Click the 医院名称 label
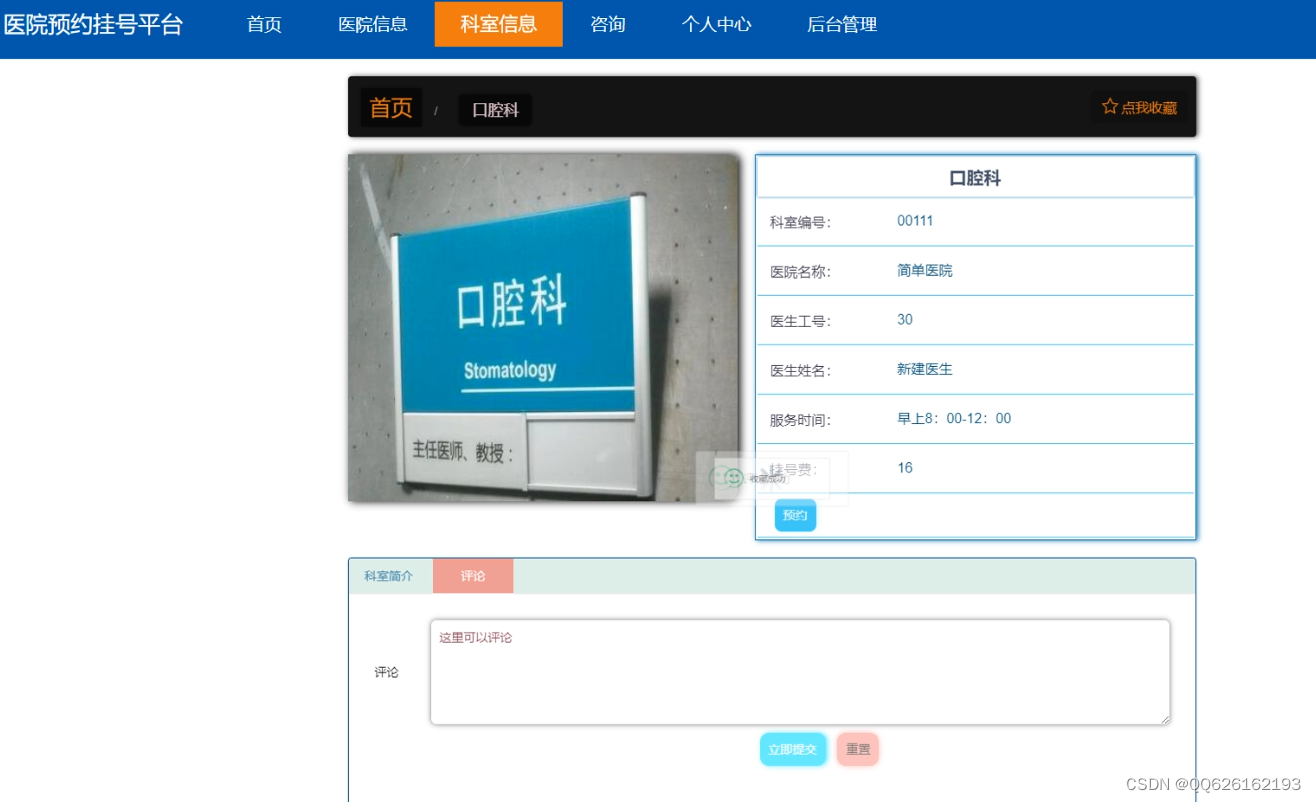Viewport: 1316px width, 802px height. [x=800, y=272]
